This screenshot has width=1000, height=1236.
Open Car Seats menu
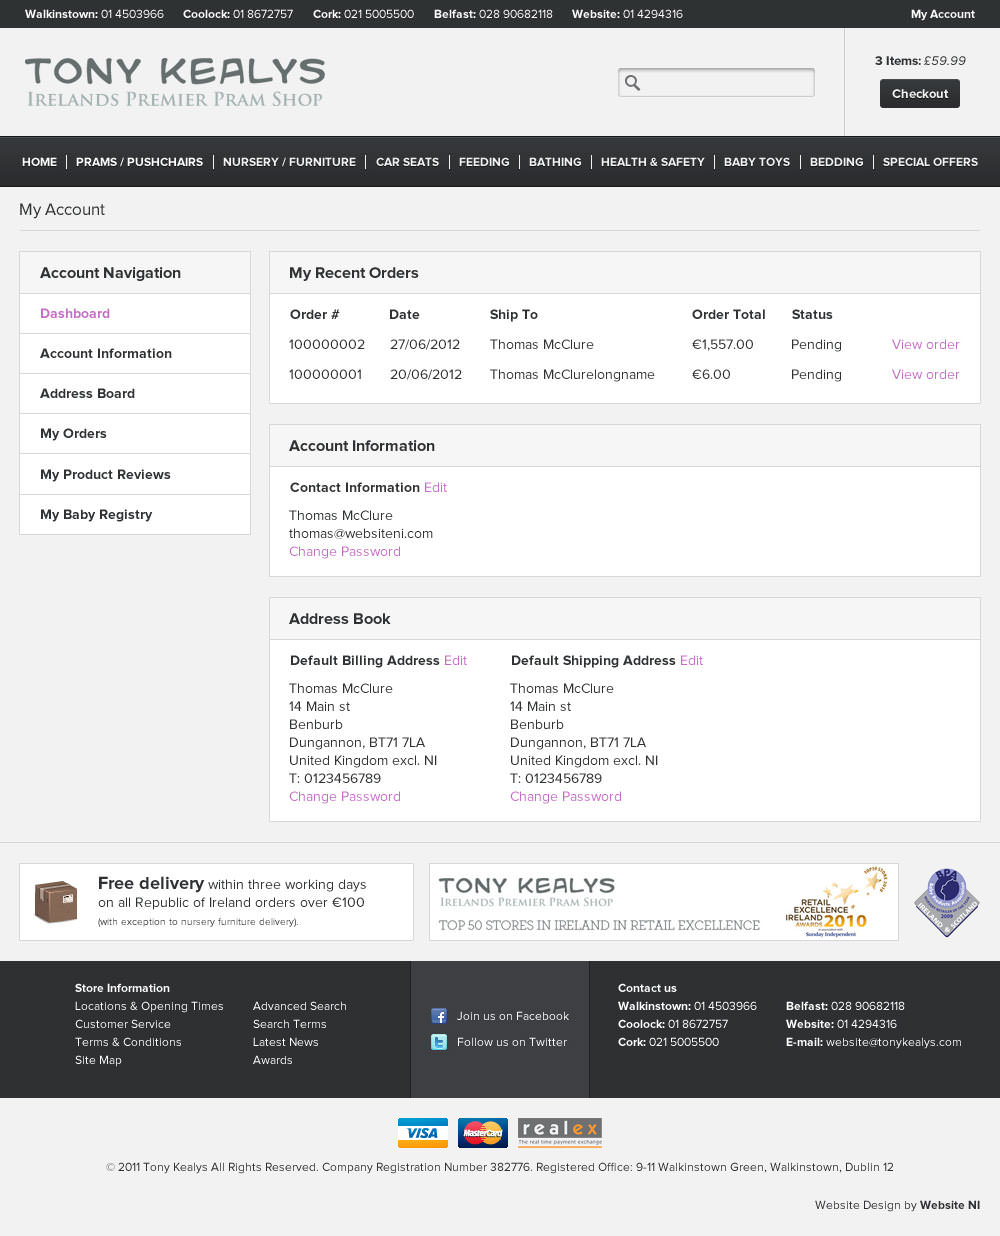click(x=407, y=162)
